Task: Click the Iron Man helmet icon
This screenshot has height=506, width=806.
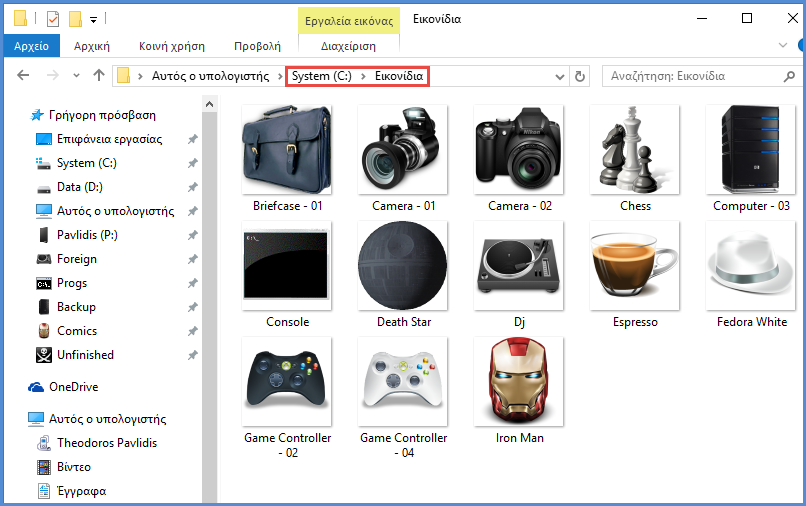Action: coord(519,382)
